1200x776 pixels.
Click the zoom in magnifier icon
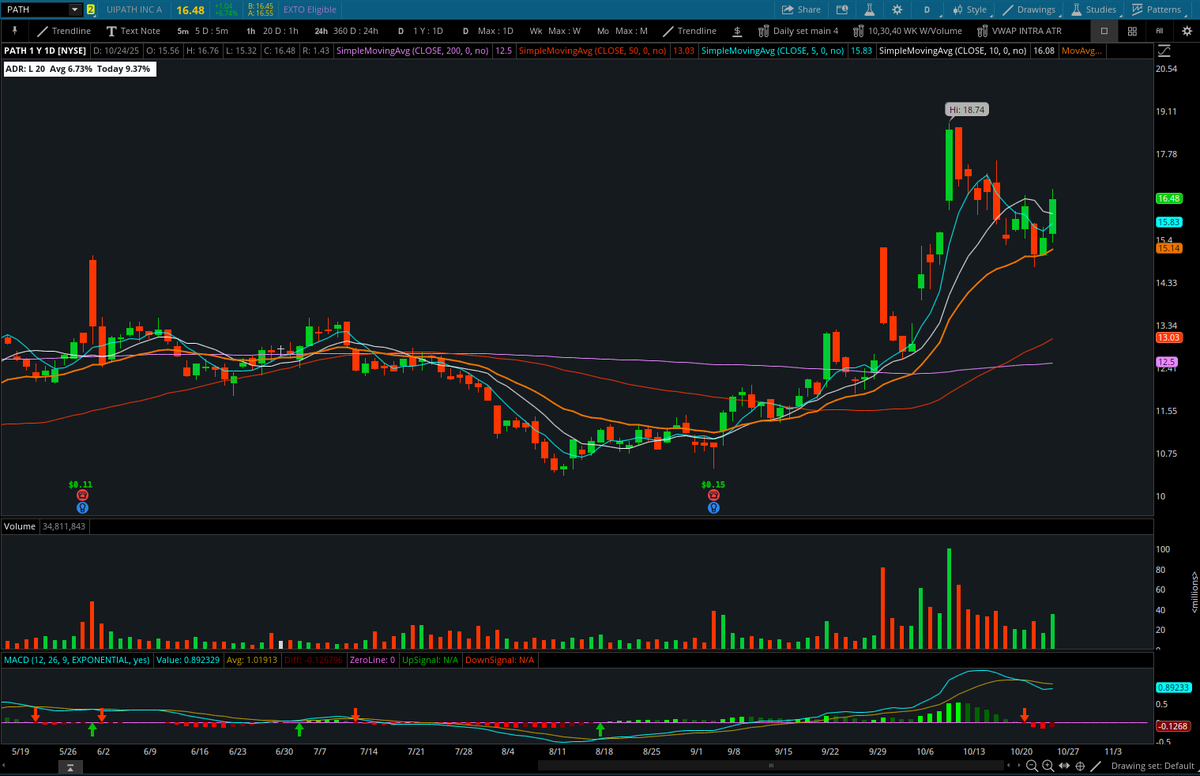point(1048,766)
